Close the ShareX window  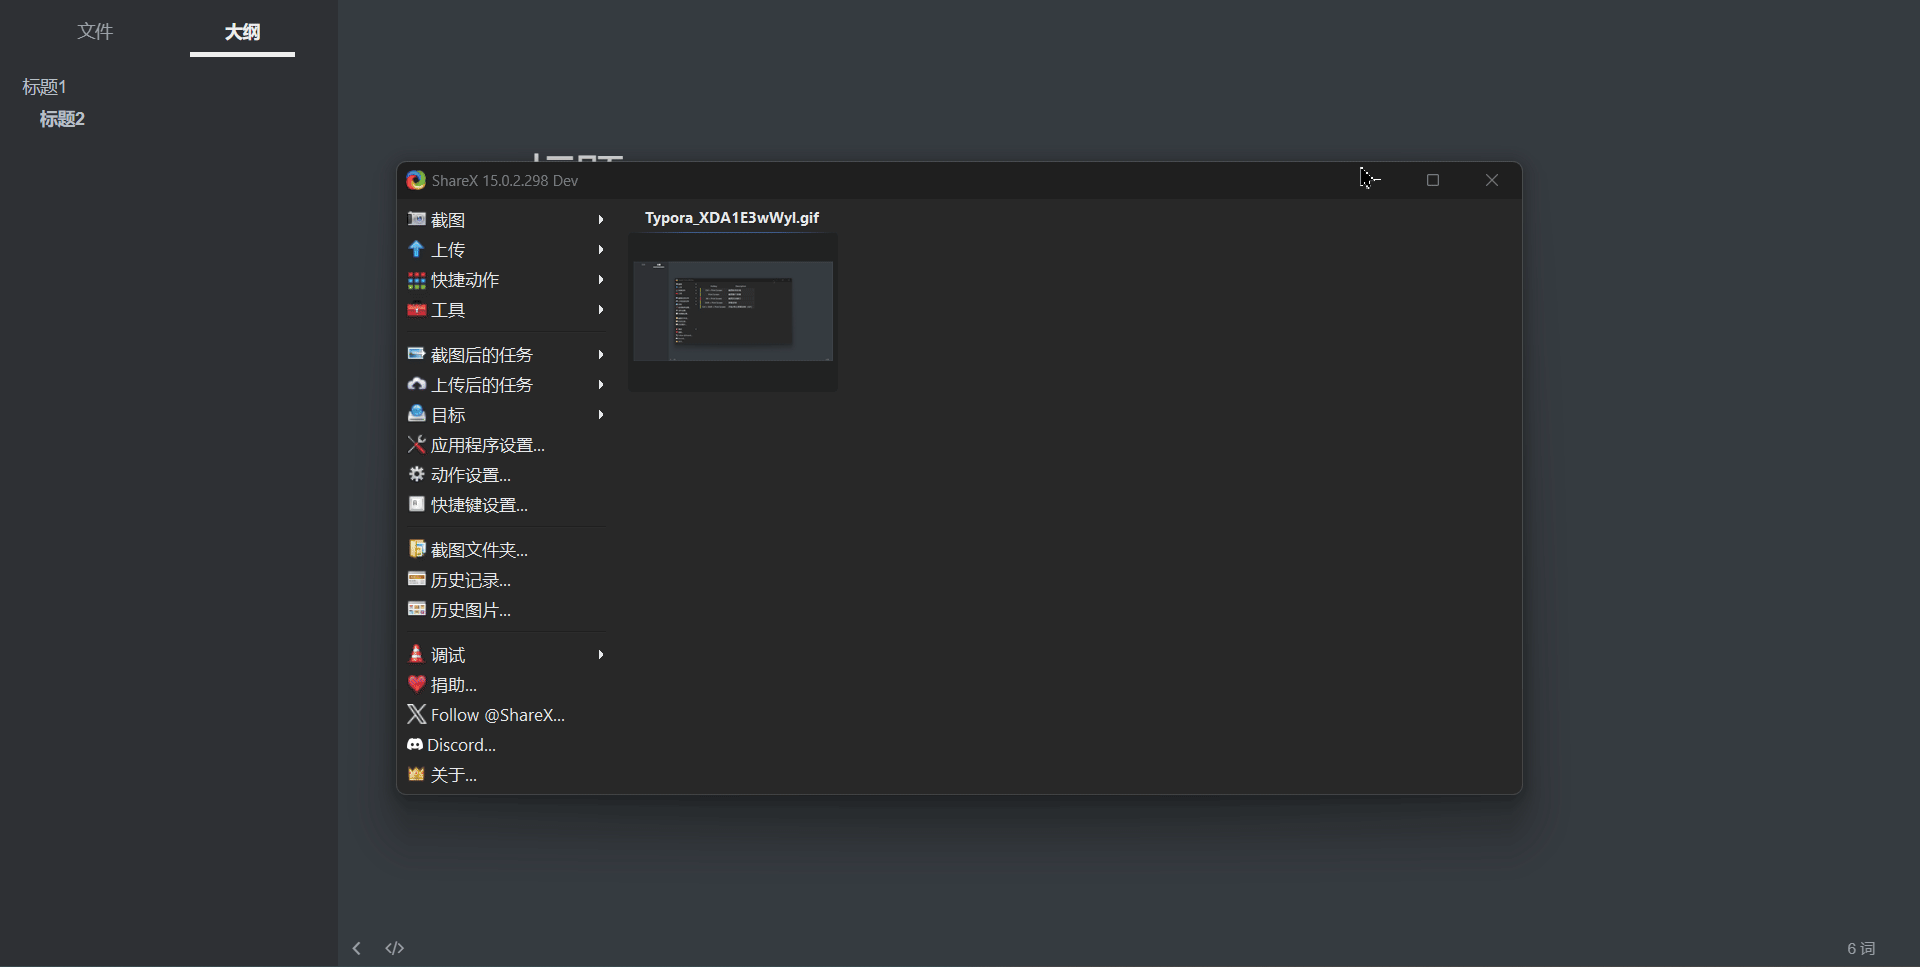(1492, 180)
